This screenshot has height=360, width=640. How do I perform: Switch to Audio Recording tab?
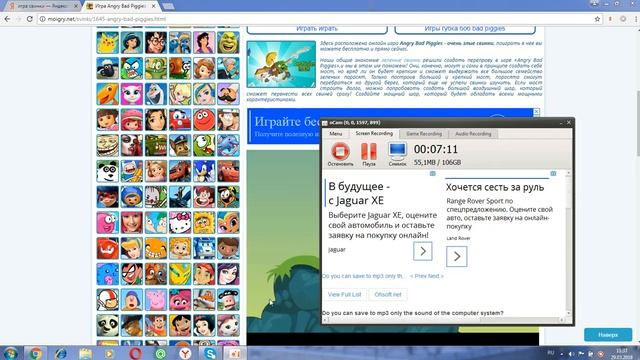[x=473, y=134]
